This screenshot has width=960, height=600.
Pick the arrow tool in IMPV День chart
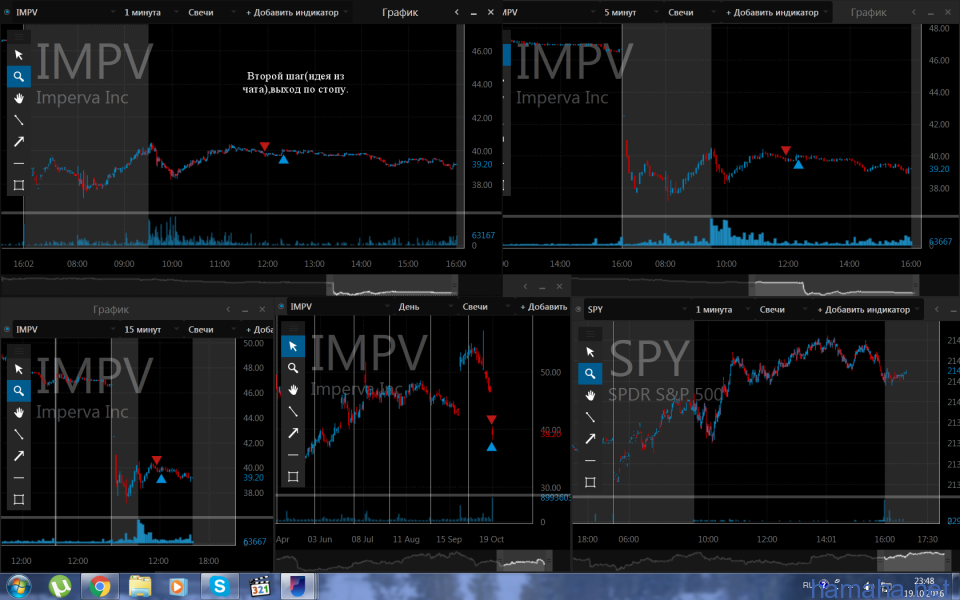point(293,433)
